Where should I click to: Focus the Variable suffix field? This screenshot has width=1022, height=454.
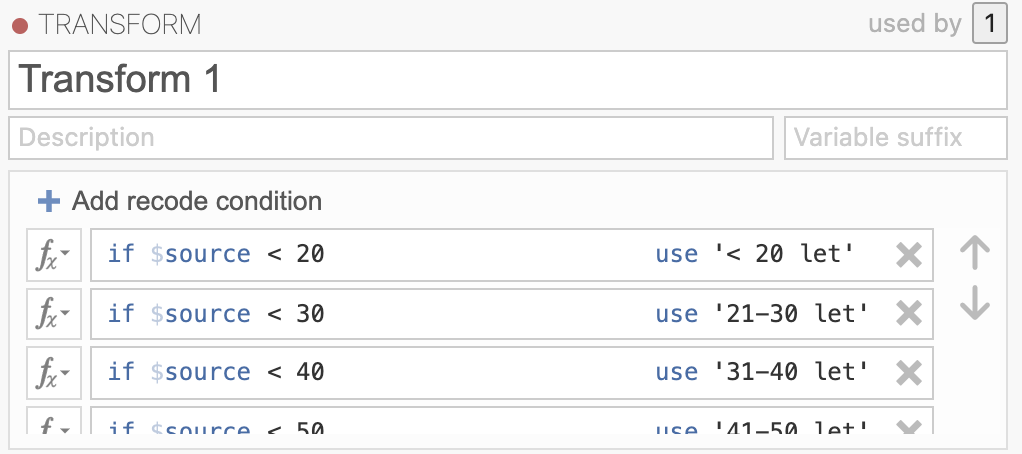pyautogui.click(x=896, y=137)
